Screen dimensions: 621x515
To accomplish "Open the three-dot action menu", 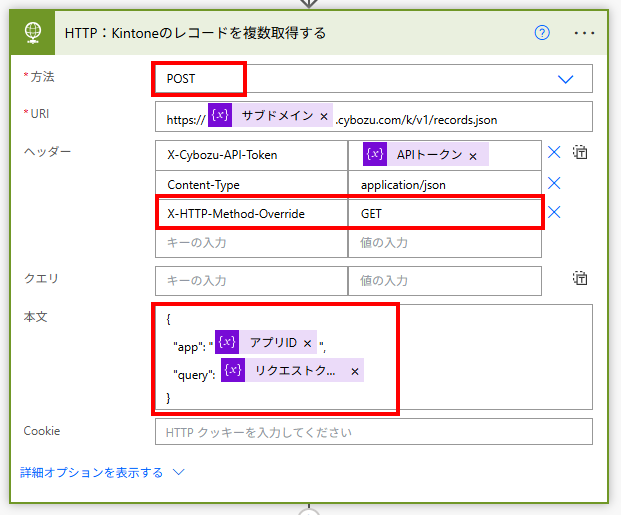I will 584,33.
